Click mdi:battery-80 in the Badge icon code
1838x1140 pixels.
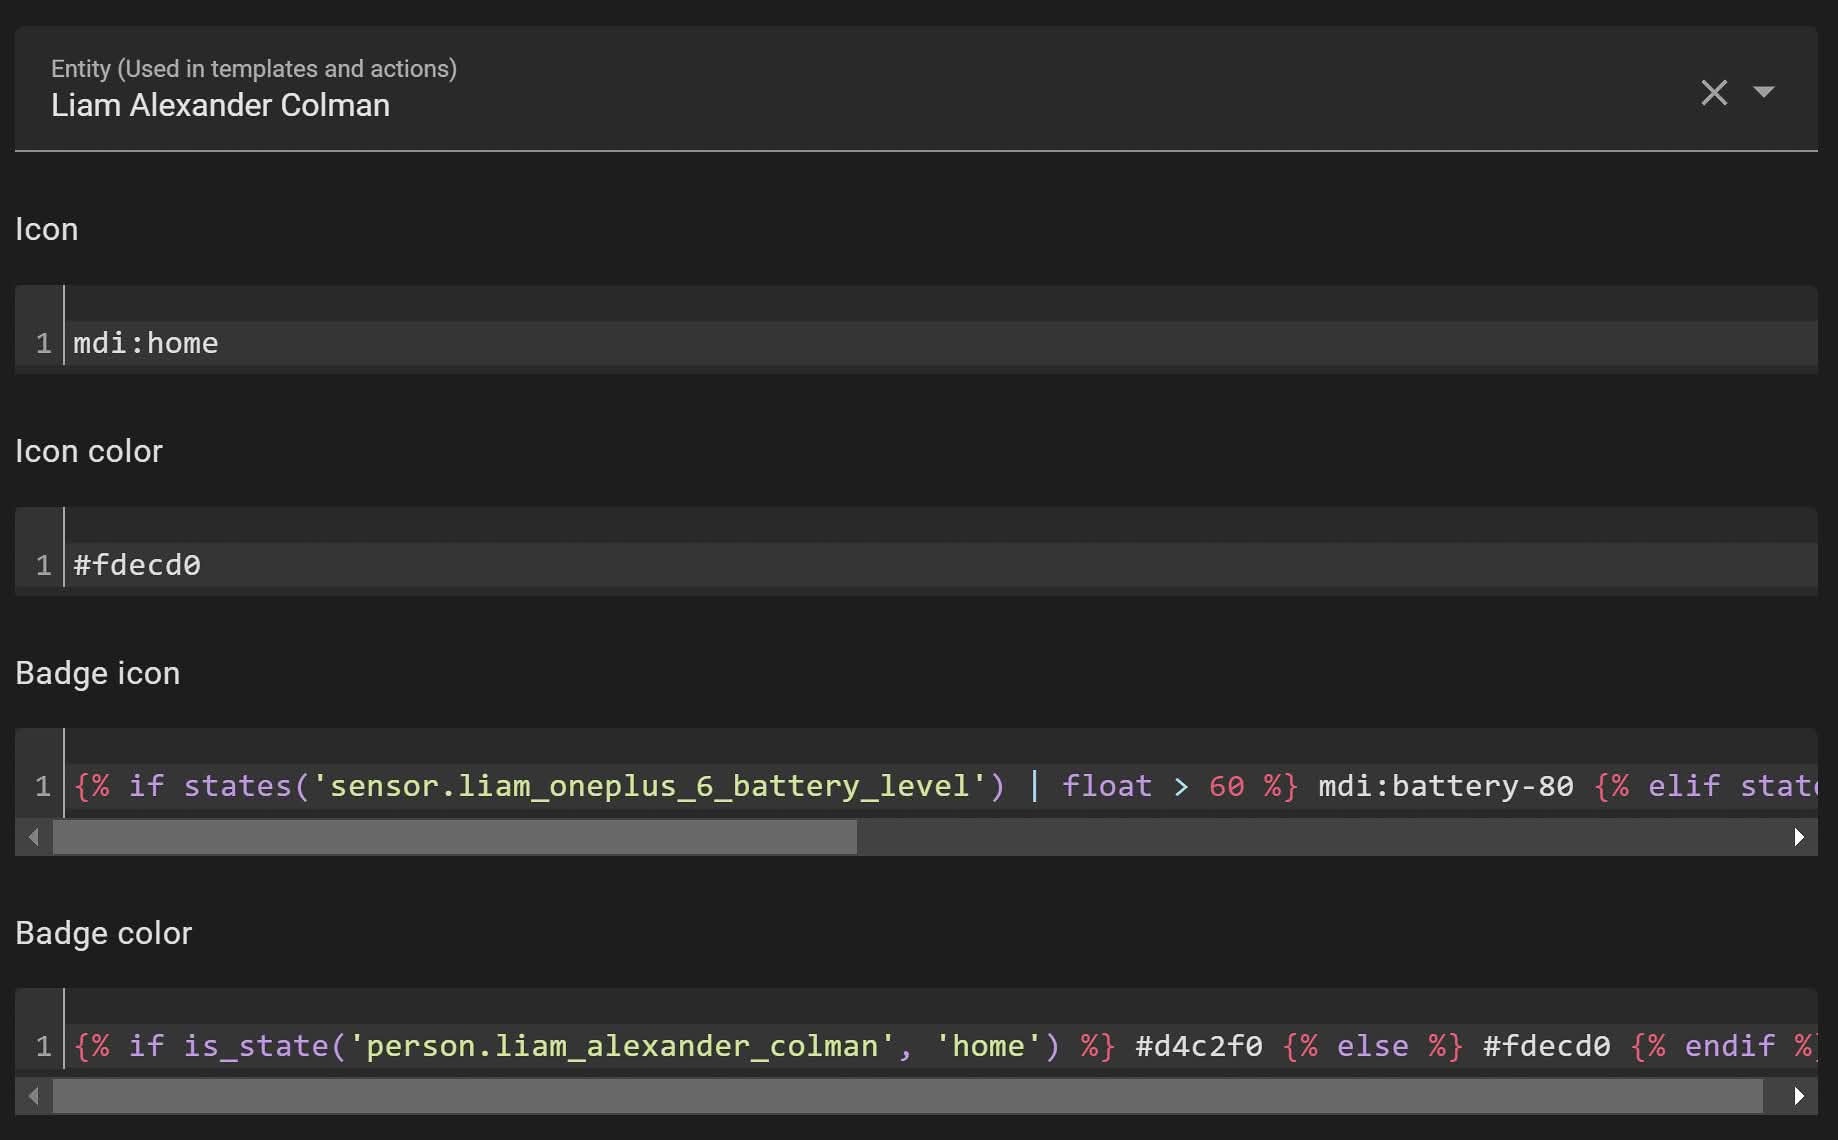pyautogui.click(x=1446, y=786)
